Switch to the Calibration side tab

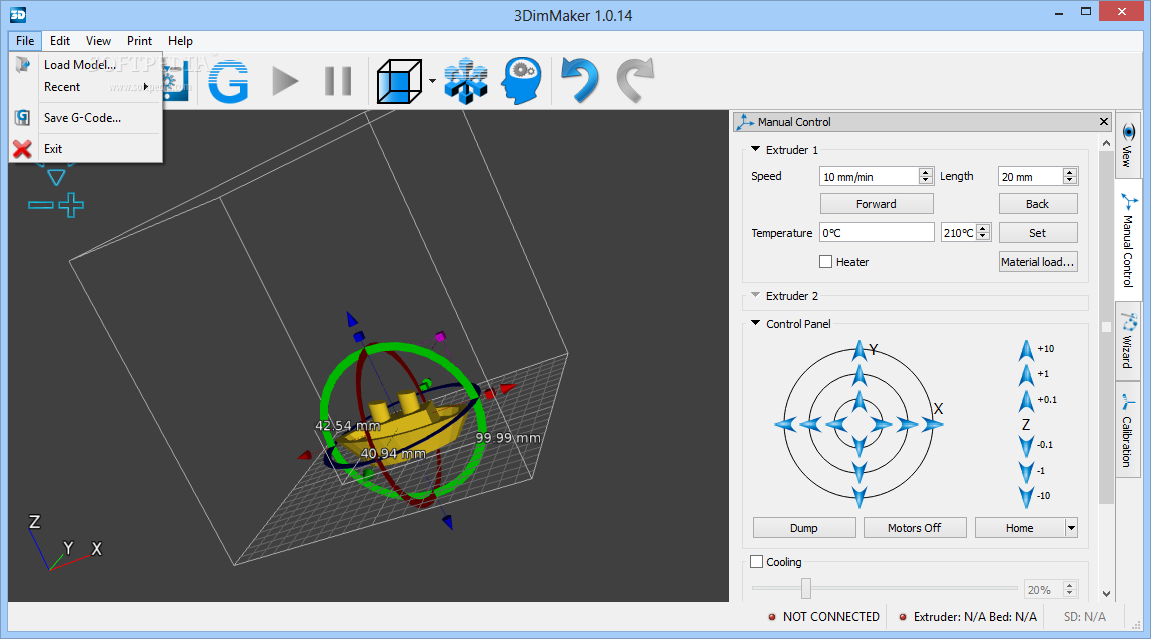[1128, 430]
